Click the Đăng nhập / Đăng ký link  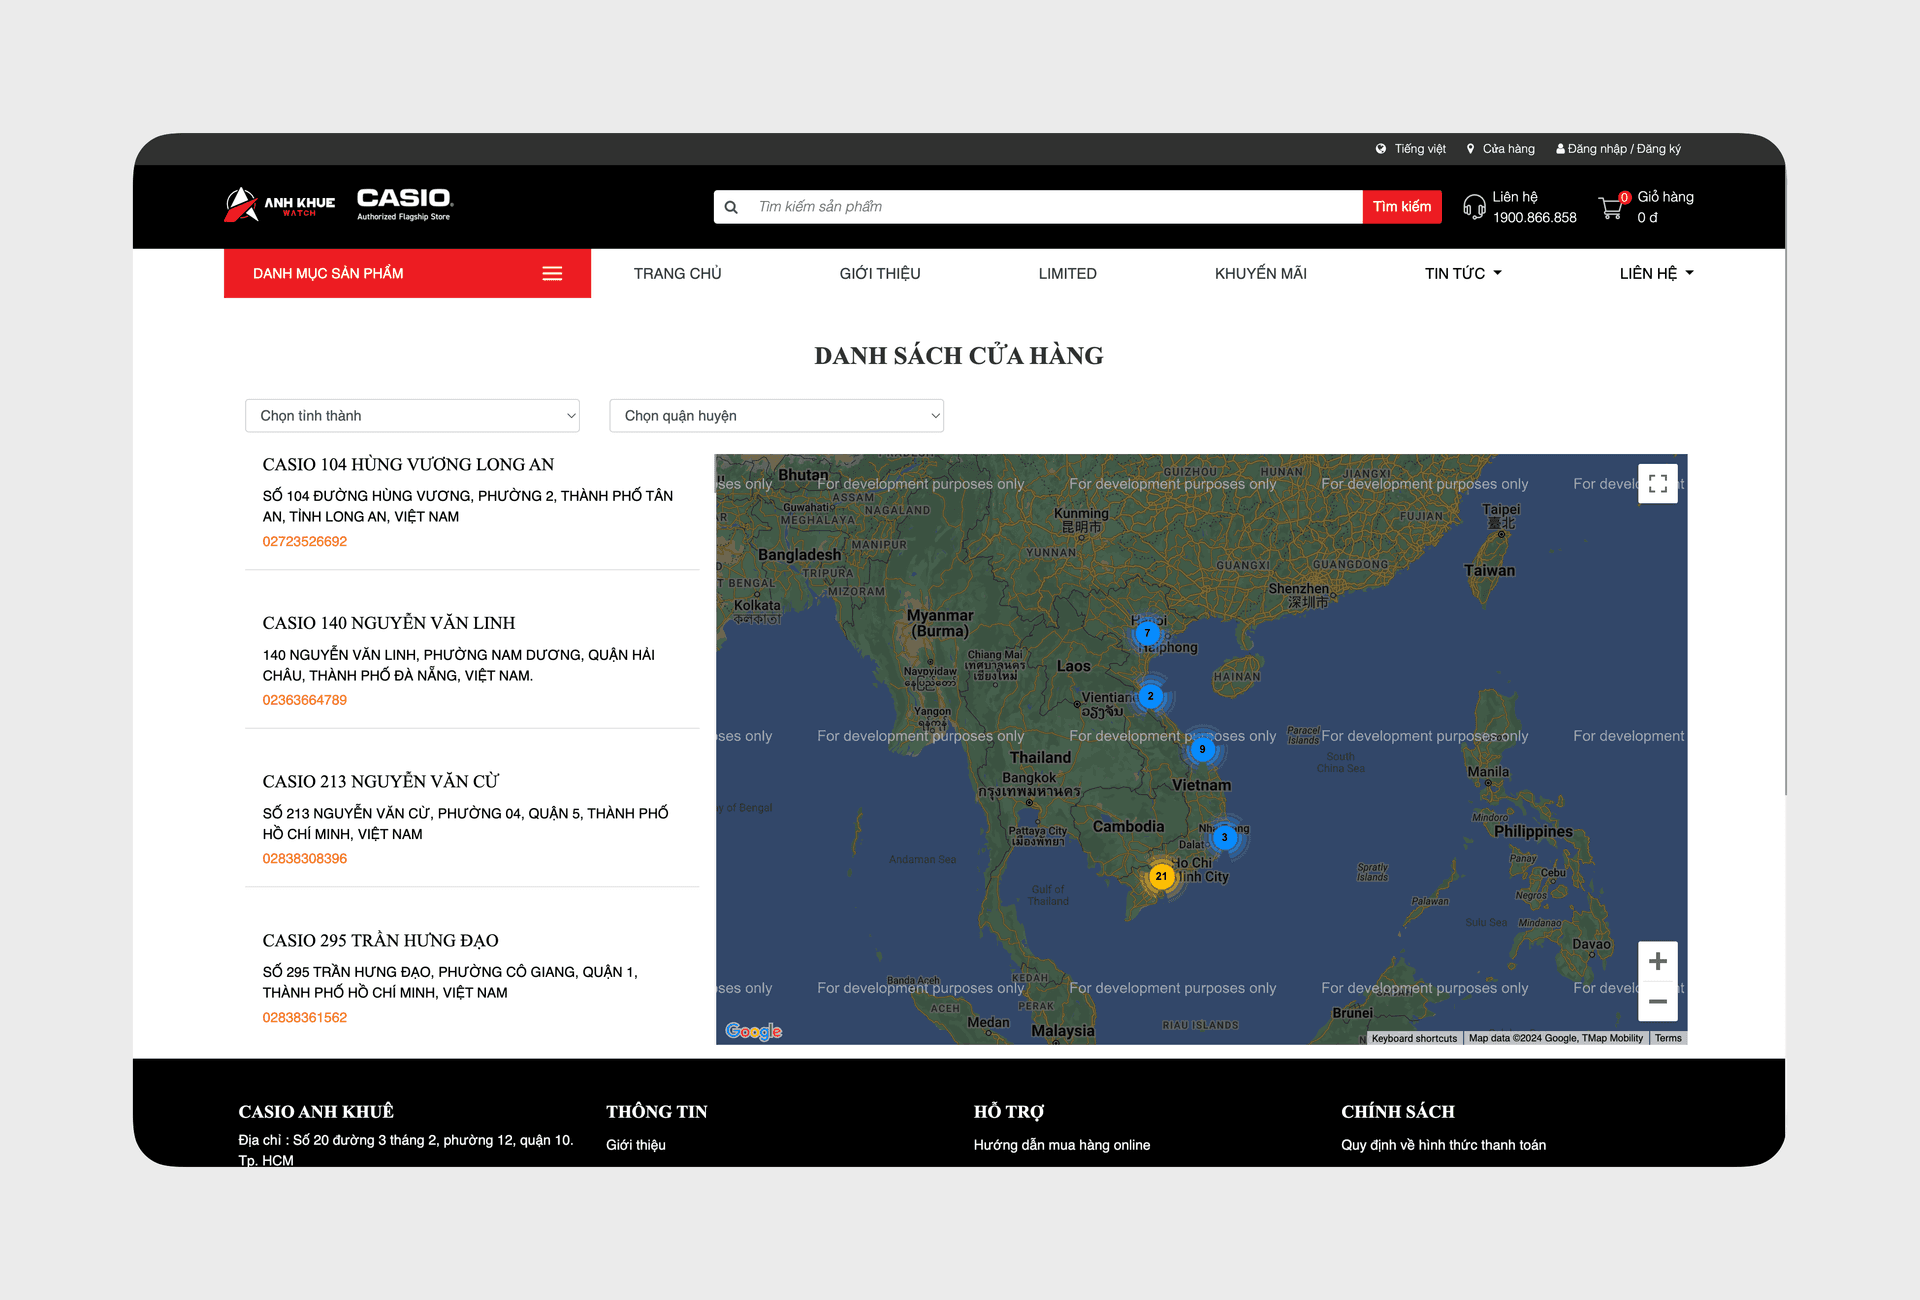[x=1618, y=149]
